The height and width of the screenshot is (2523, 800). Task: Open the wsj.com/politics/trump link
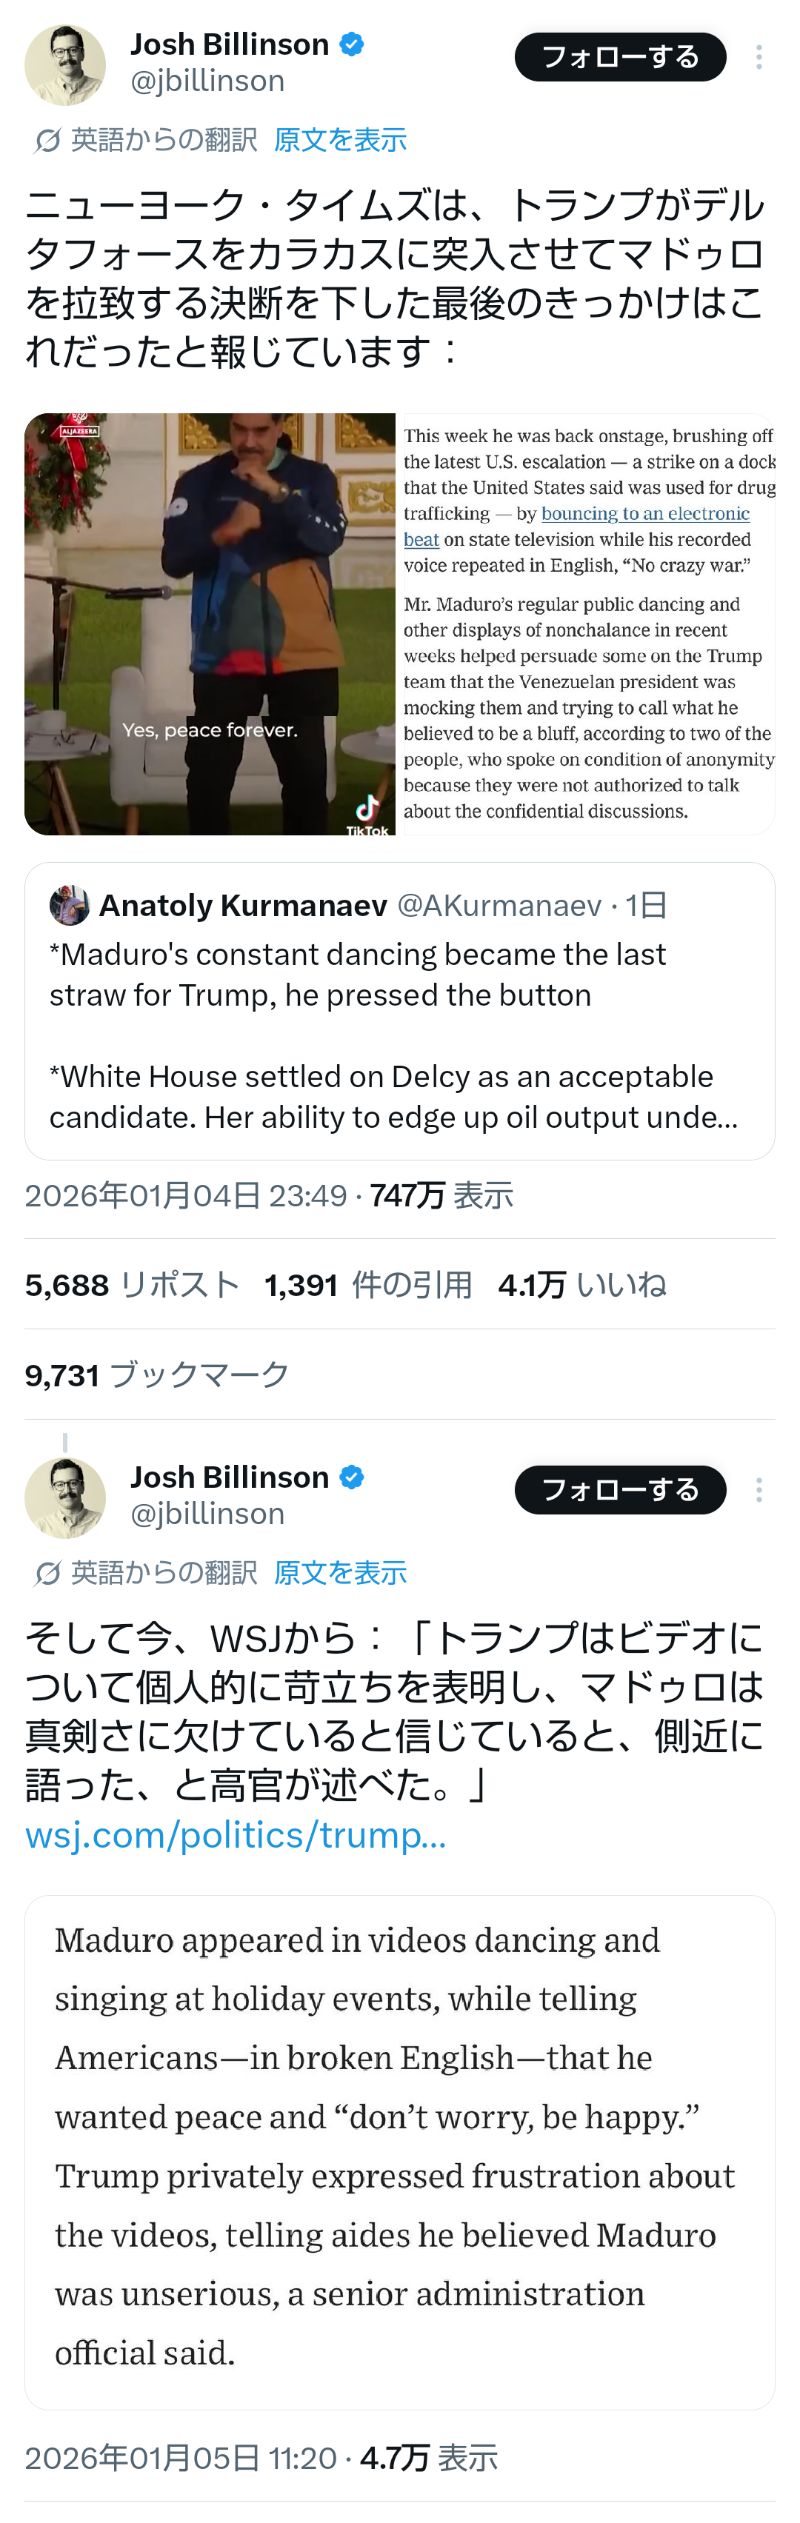235,1835
